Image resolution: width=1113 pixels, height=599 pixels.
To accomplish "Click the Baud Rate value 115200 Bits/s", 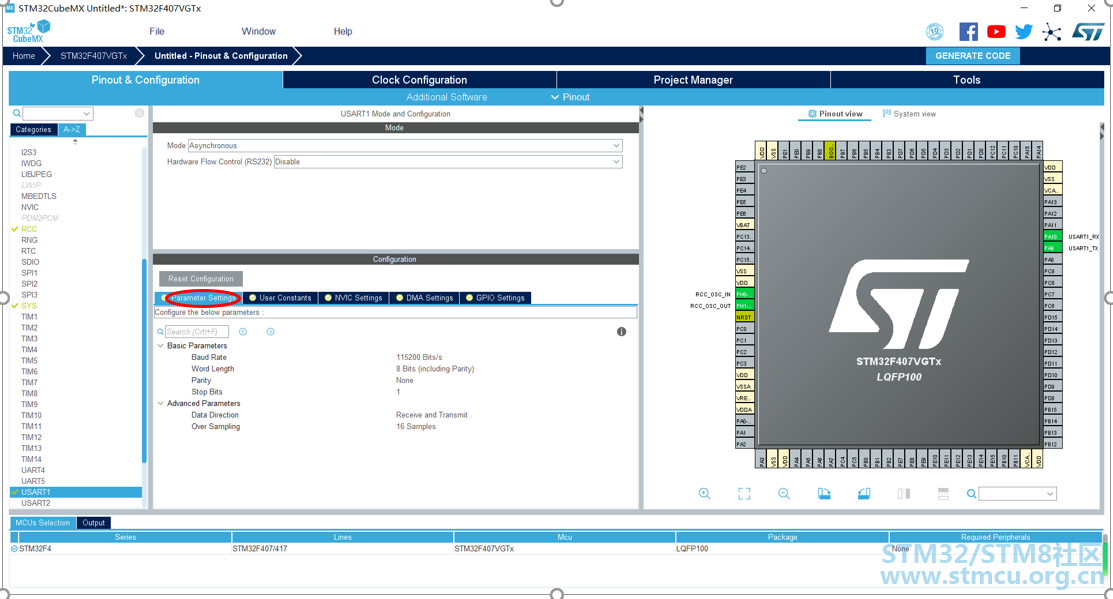I will pos(419,357).
